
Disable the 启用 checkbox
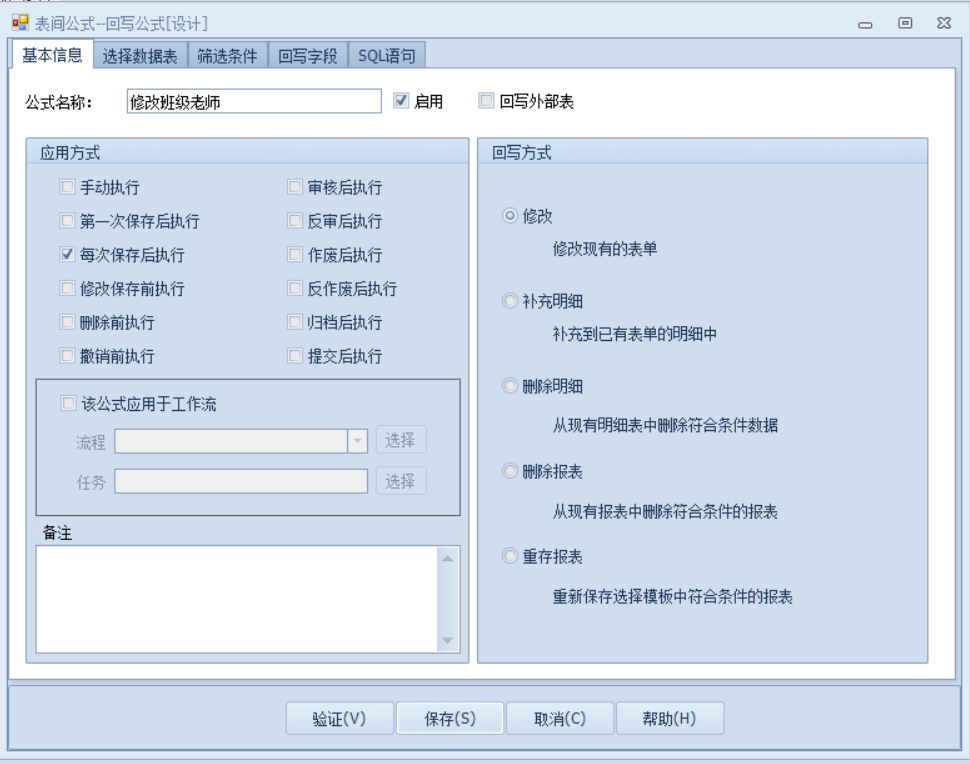click(x=401, y=101)
